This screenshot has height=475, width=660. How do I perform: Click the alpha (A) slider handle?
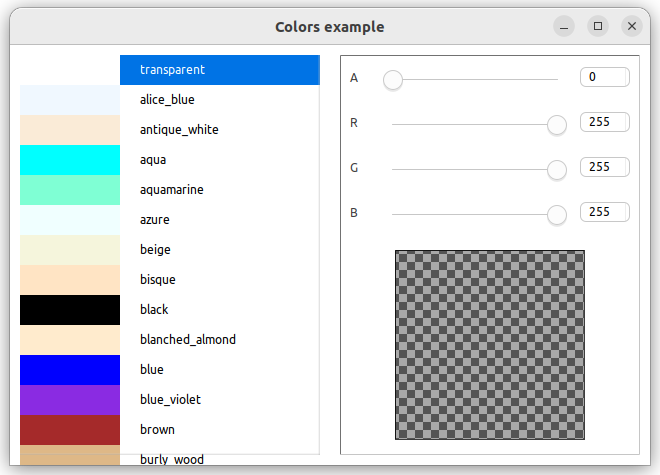pos(393,80)
